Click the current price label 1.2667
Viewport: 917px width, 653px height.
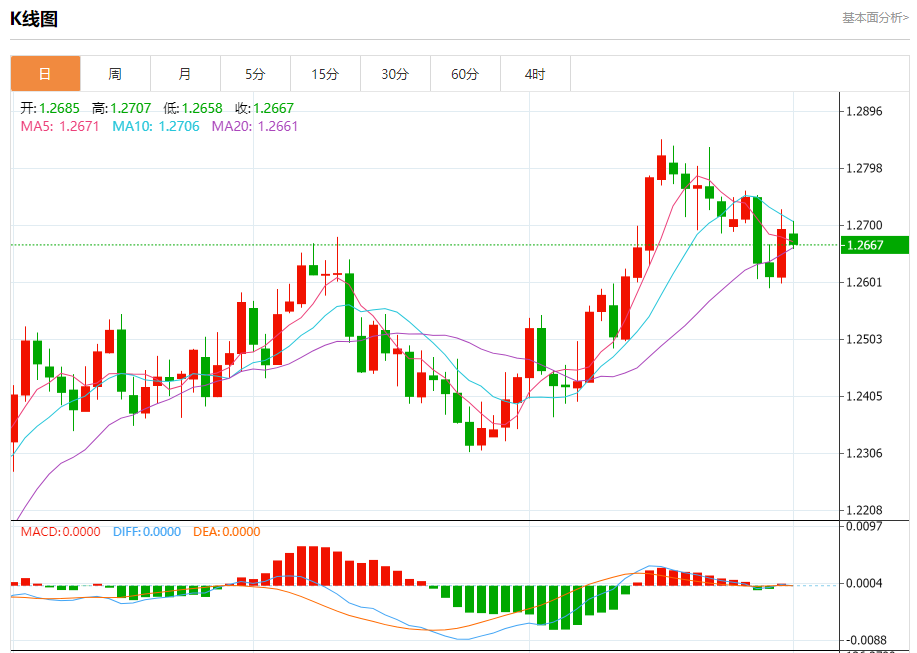click(874, 245)
